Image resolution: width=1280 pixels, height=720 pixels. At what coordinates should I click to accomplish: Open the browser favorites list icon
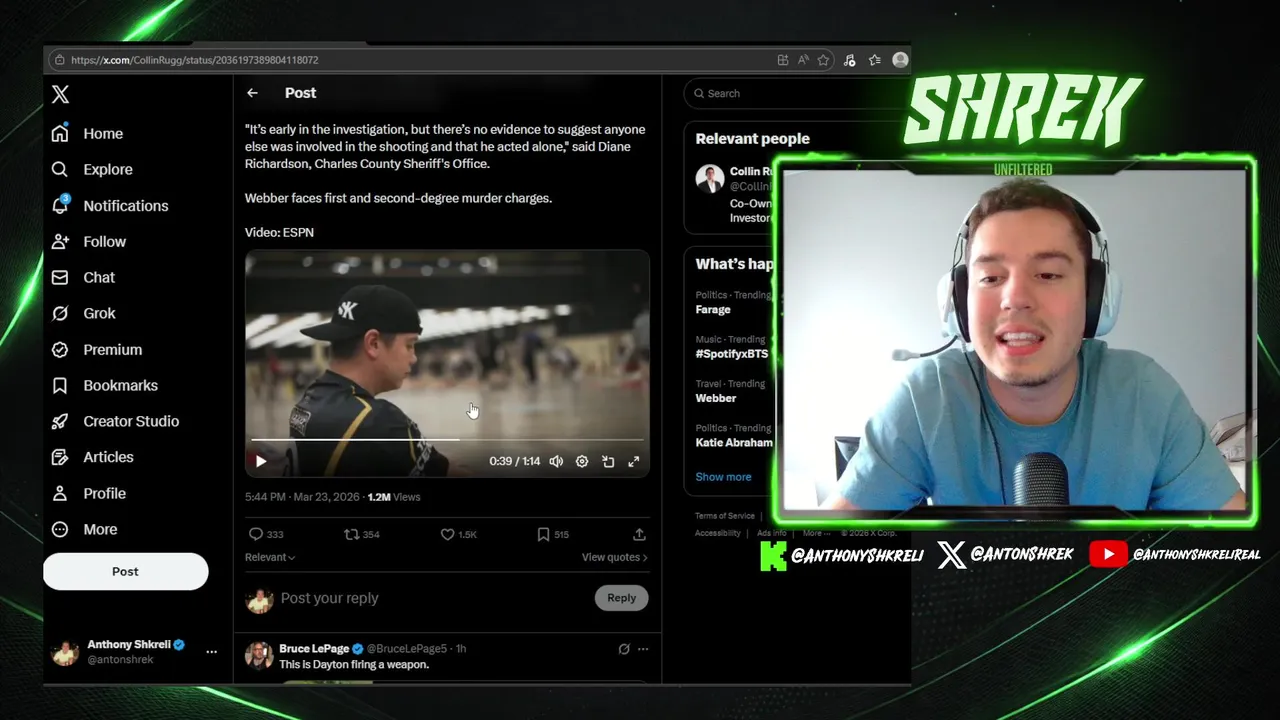point(875,60)
